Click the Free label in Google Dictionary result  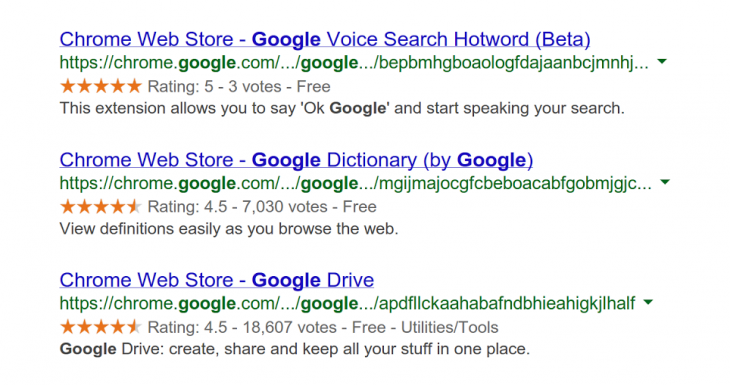click(359, 207)
